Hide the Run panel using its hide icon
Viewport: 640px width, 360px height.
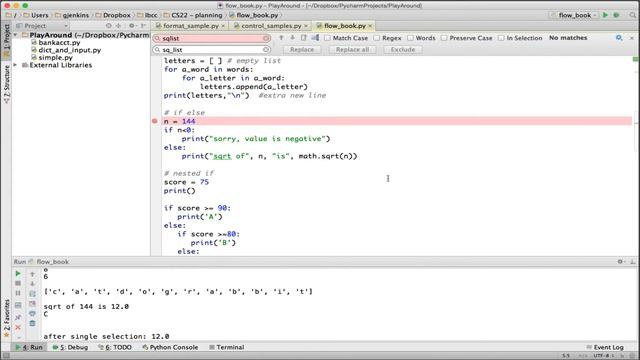(633, 262)
